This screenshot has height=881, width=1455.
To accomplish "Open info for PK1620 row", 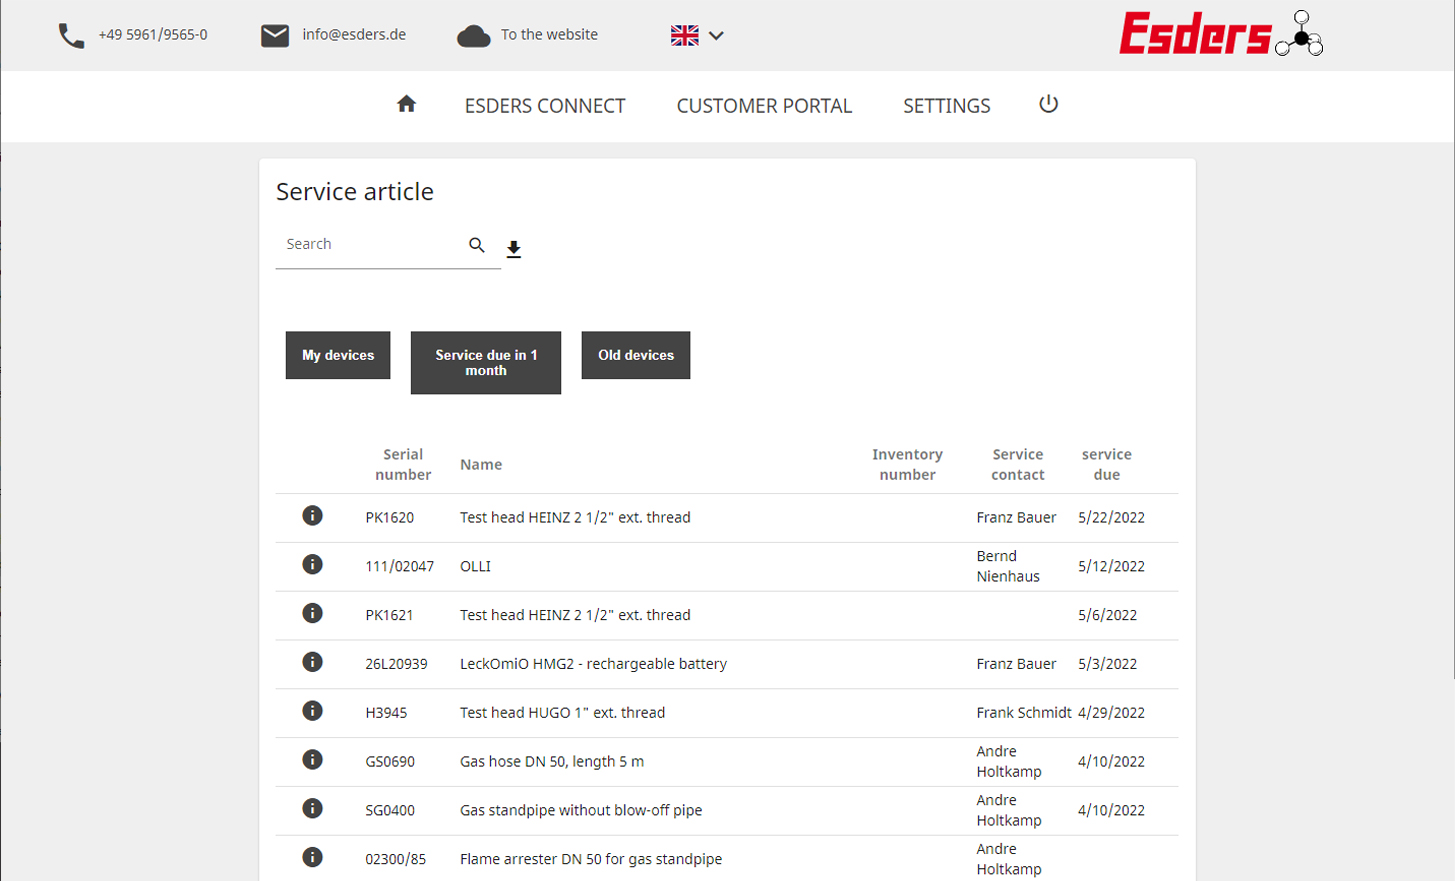I will pyautogui.click(x=313, y=516).
